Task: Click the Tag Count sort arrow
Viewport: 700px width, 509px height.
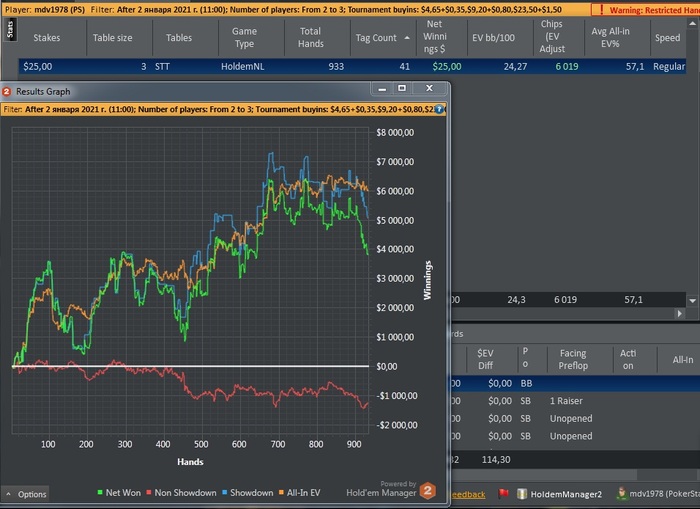Action: [x=407, y=38]
